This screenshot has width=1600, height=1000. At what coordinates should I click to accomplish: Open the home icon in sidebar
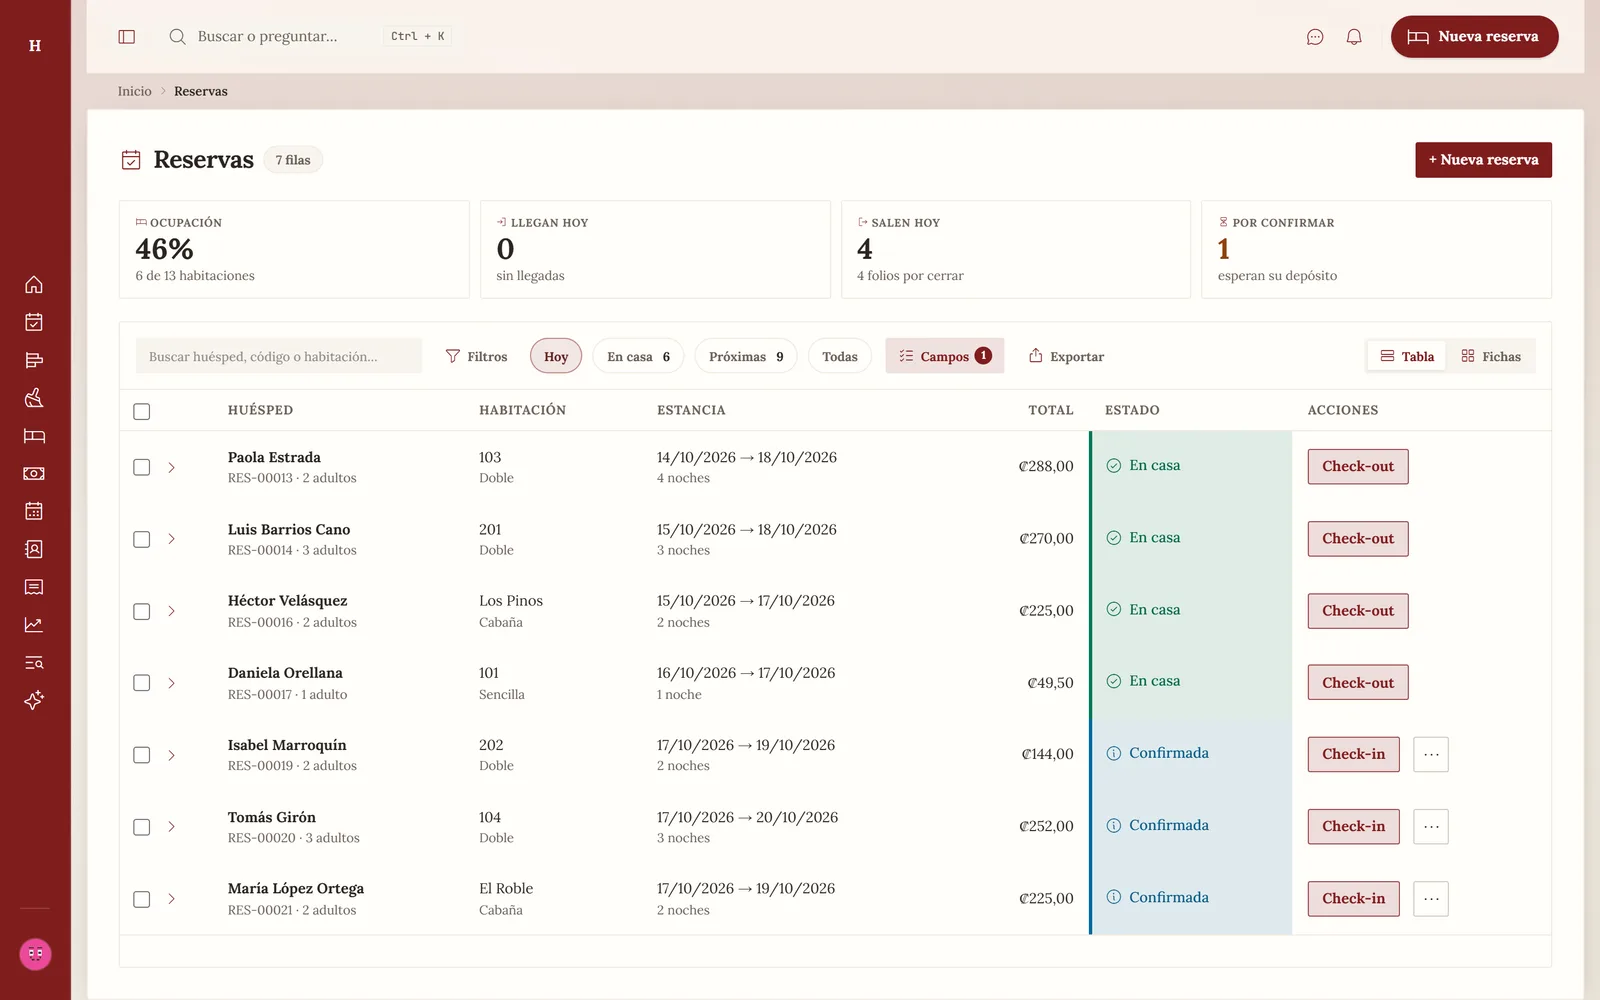34,285
